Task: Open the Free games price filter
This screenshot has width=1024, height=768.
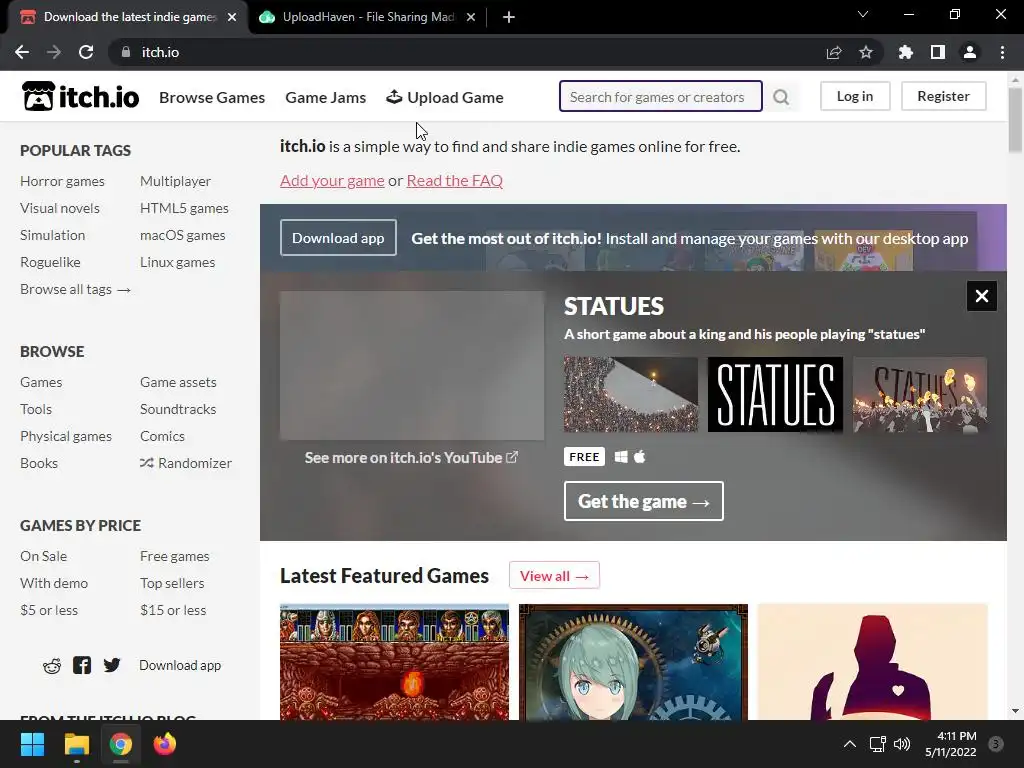Action: click(174, 556)
